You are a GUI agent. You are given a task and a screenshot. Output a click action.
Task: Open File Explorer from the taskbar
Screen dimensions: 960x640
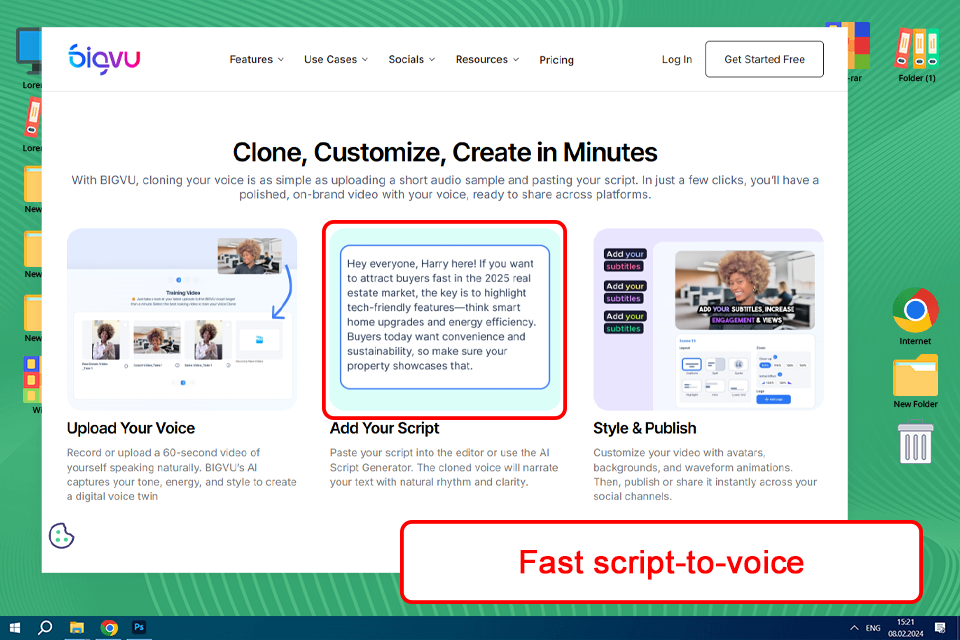click(x=77, y=628)
